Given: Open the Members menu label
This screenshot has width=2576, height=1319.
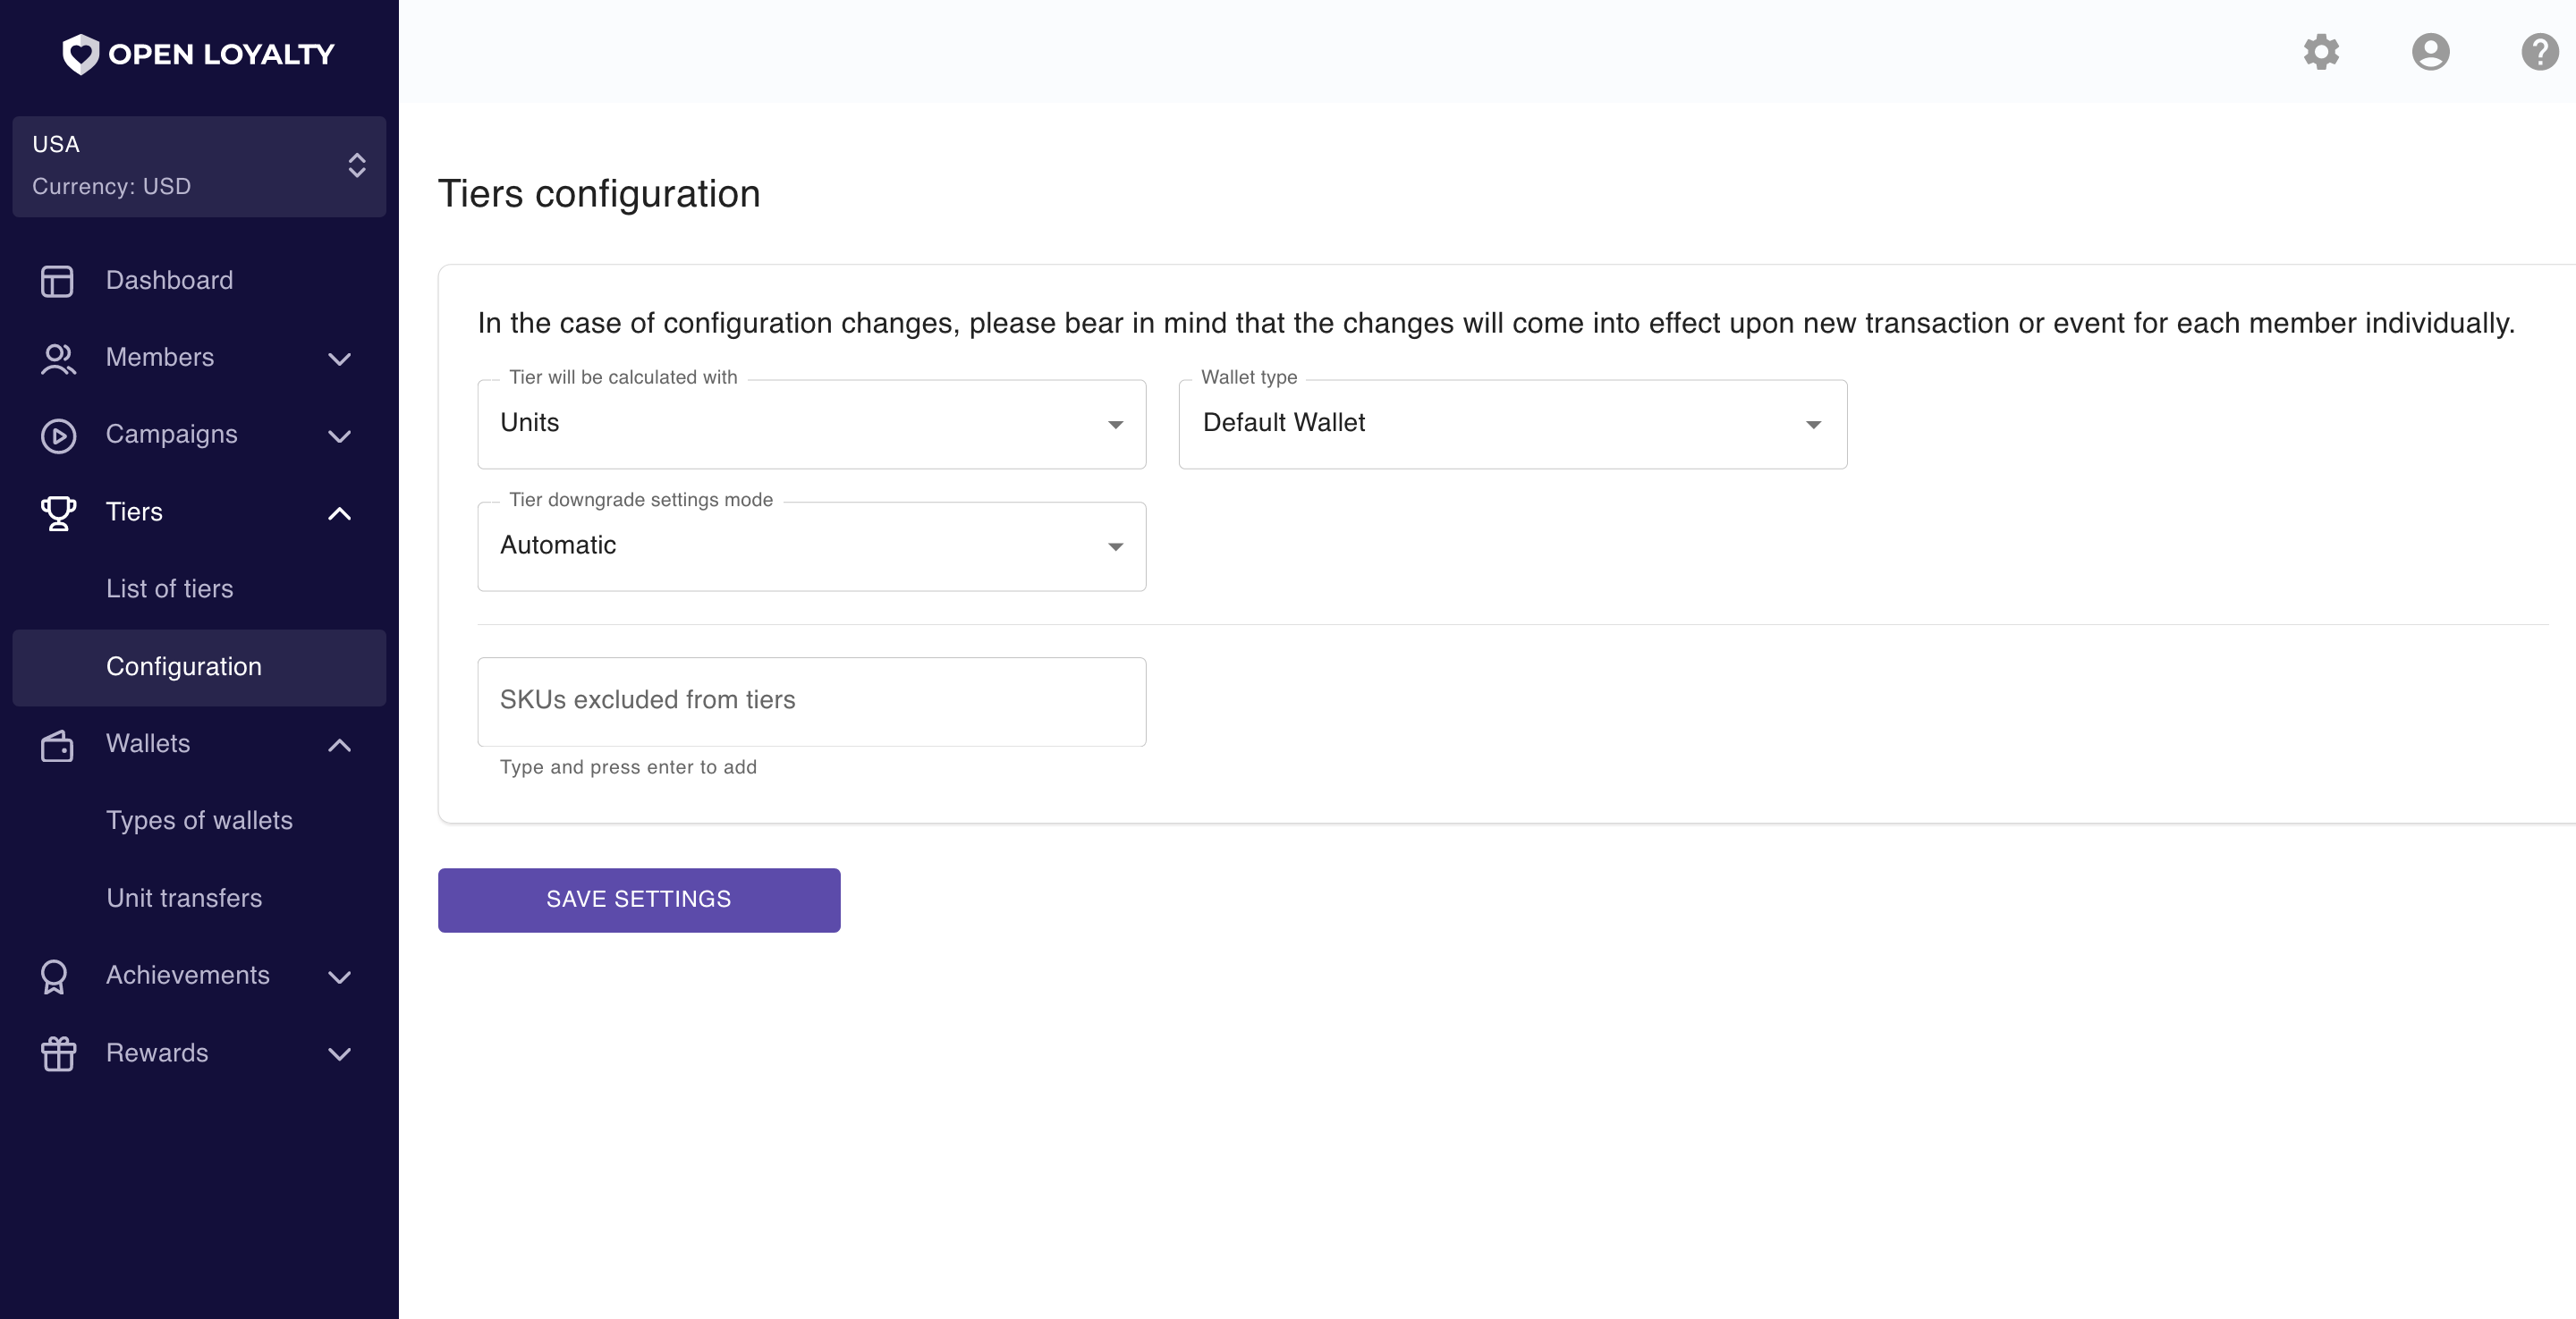Looking at the screenshot, I should (x=160, y=357).
